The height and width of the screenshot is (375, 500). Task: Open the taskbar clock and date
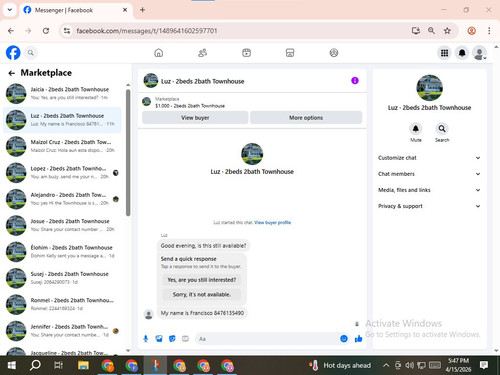458,365
